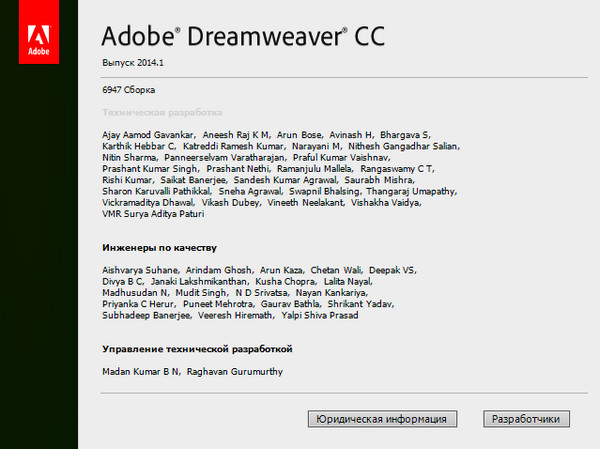
Task: Click the name Saikat Banerjee
Action: tap(193, 180)
